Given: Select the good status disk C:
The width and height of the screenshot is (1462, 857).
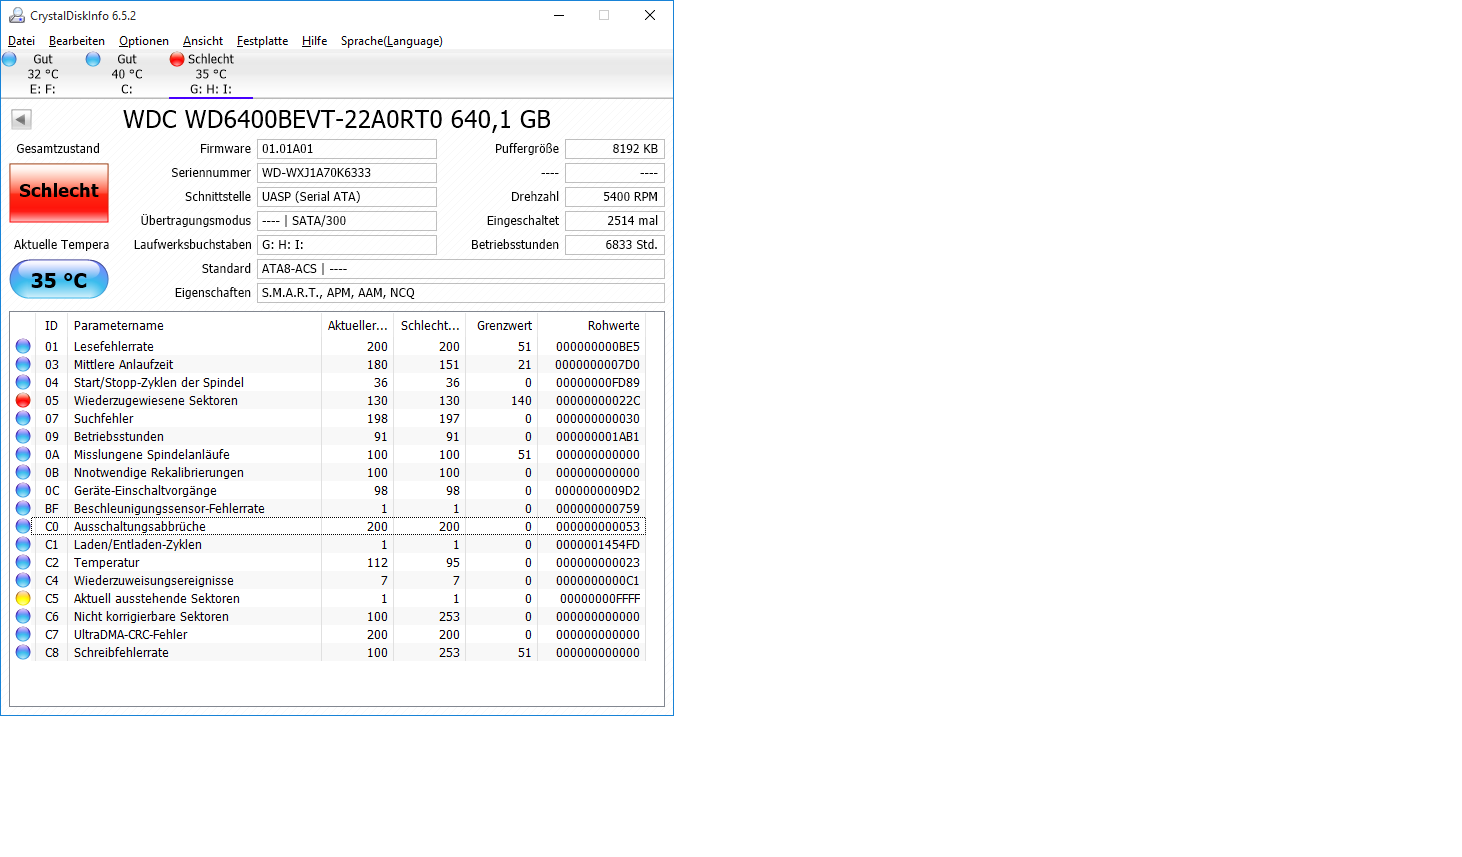Looking at the screenshot, I should 127,74.
